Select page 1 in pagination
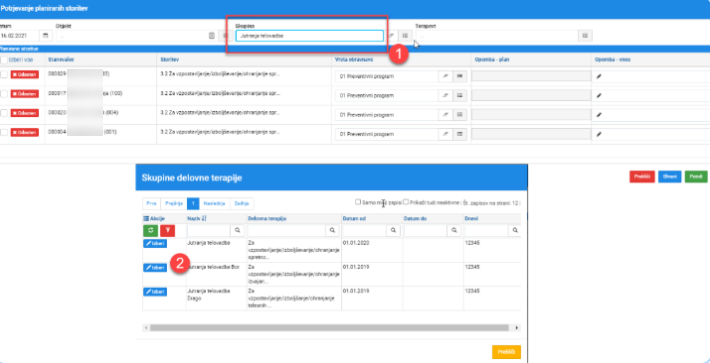The height and width of the screenshot is (363, 710). [193, 204]
